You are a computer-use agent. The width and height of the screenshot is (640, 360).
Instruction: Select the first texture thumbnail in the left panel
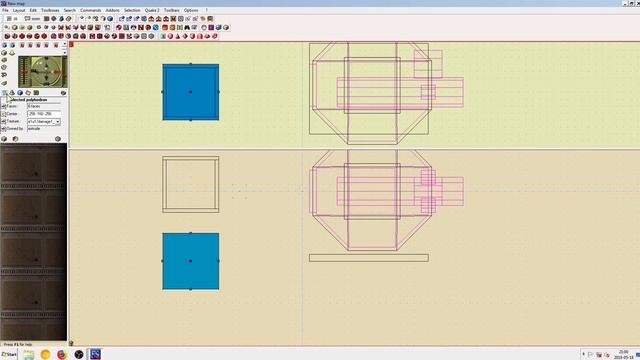(x=33, y=165)
